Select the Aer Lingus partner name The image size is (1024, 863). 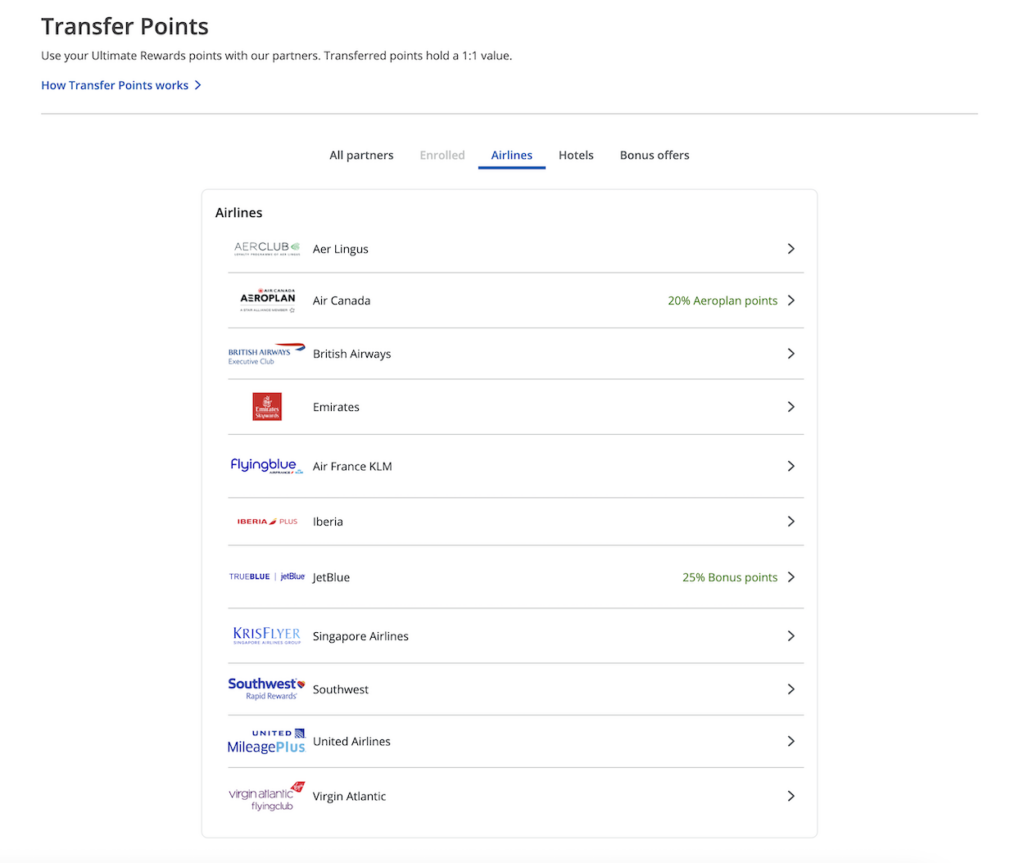340,249
